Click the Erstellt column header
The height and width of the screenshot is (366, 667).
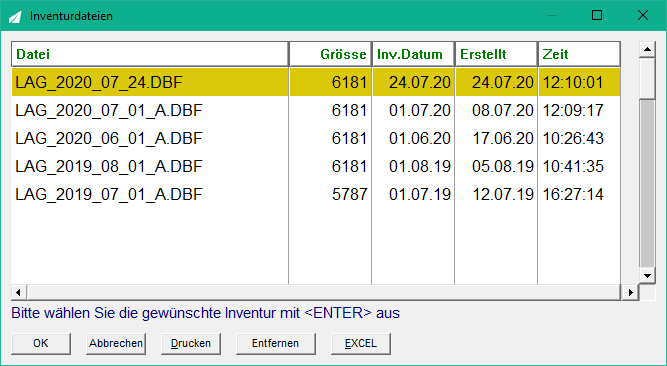[496, 54]
